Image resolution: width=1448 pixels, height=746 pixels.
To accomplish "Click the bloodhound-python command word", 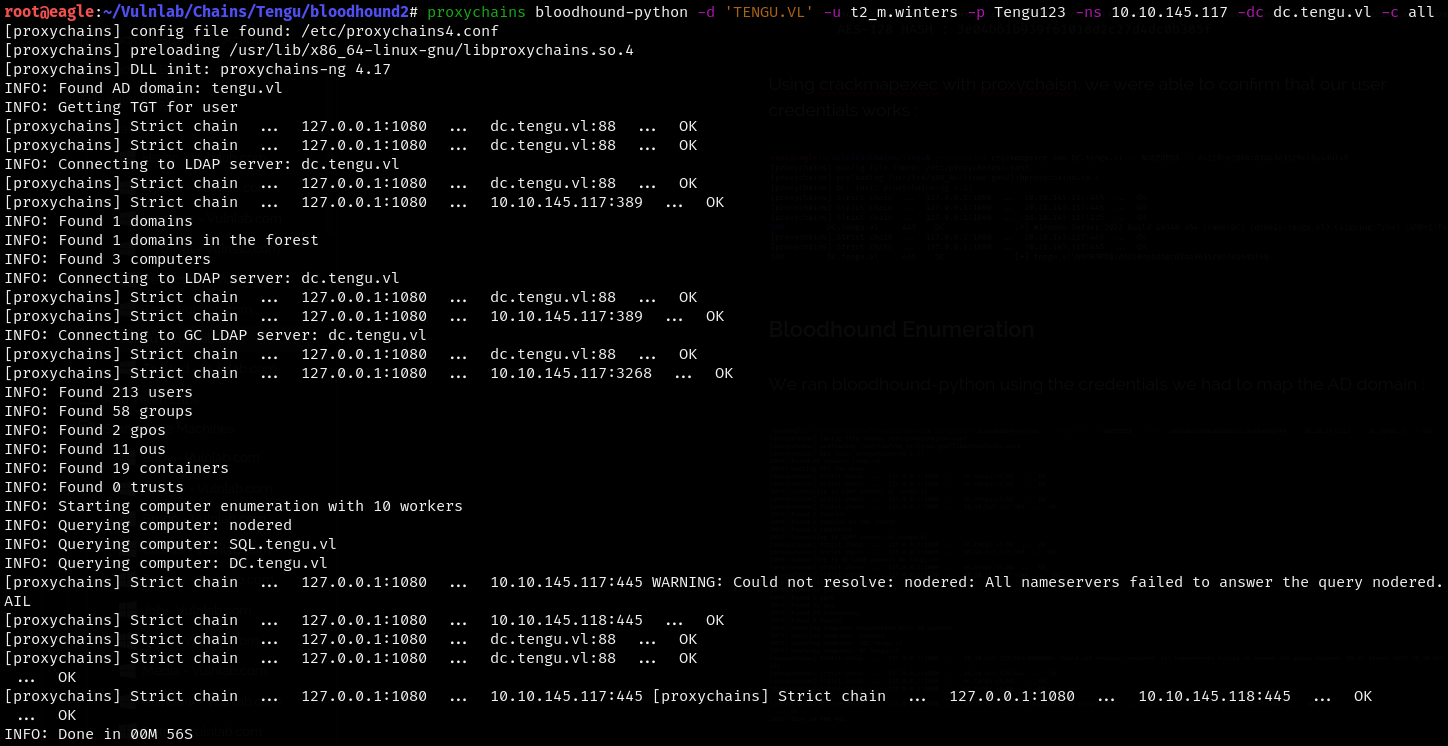I will 611,12.
